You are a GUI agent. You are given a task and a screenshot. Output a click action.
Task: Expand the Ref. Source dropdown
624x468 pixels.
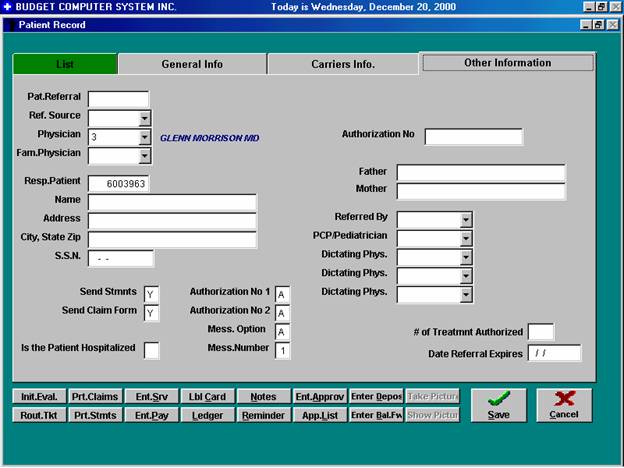[145, 117]
